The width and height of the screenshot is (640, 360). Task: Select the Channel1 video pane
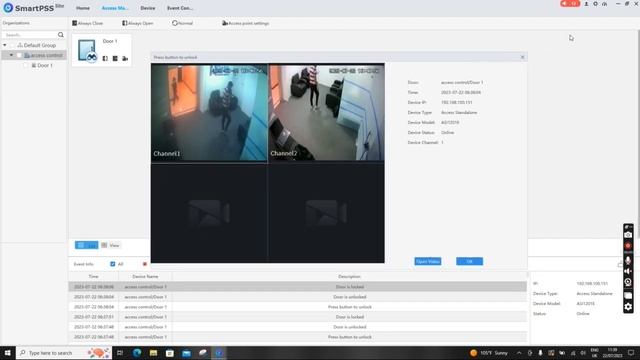click(x=209, y=112)
